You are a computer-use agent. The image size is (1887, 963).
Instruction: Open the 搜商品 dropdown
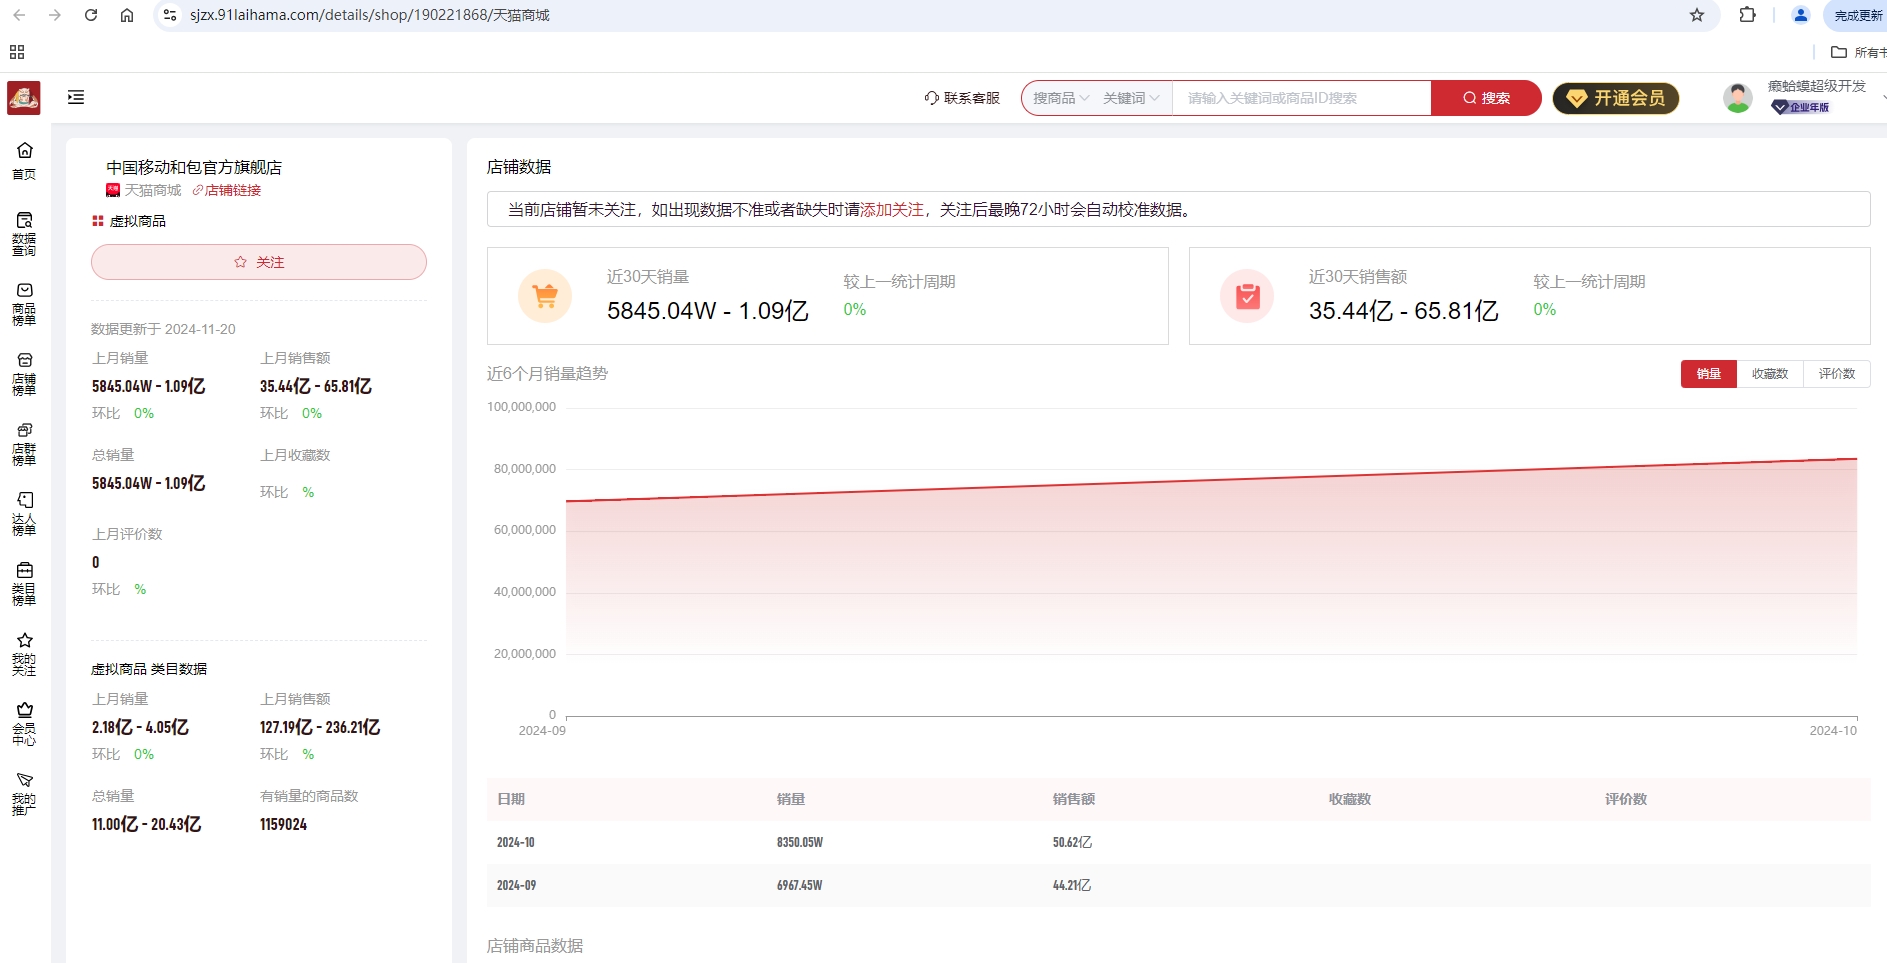coord(1057,98)
